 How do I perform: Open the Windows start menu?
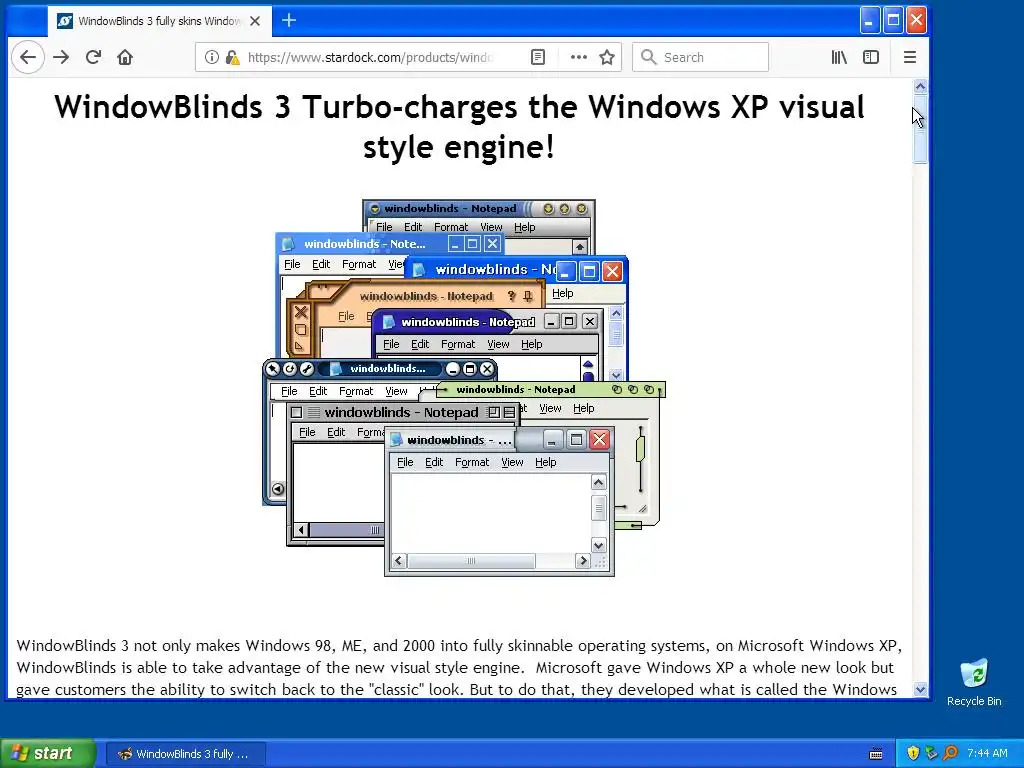(x=47, y=754)
